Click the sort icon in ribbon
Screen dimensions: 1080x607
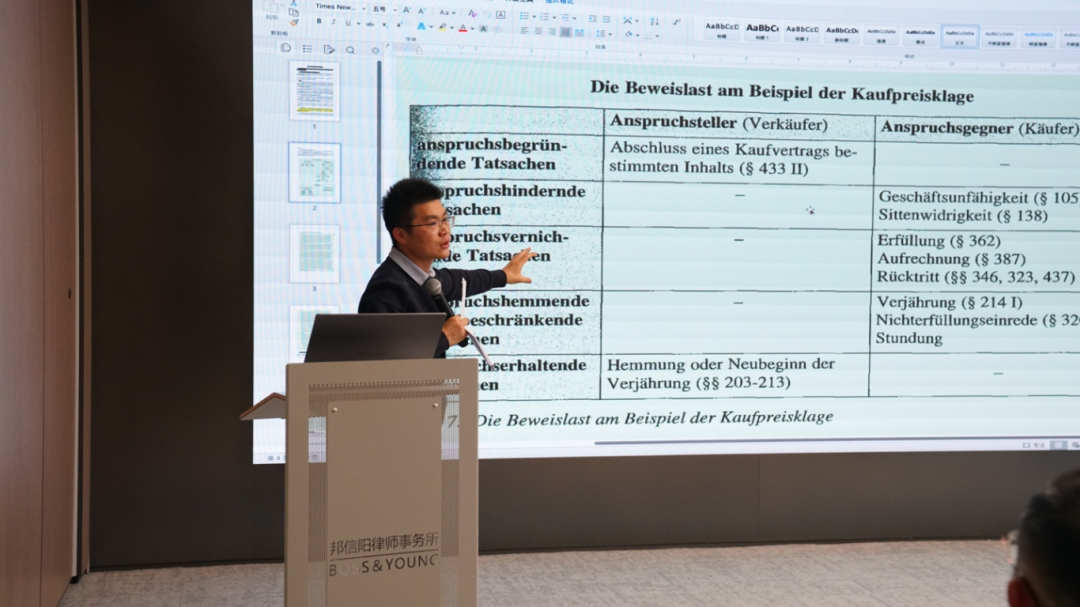tap(654, 21)
